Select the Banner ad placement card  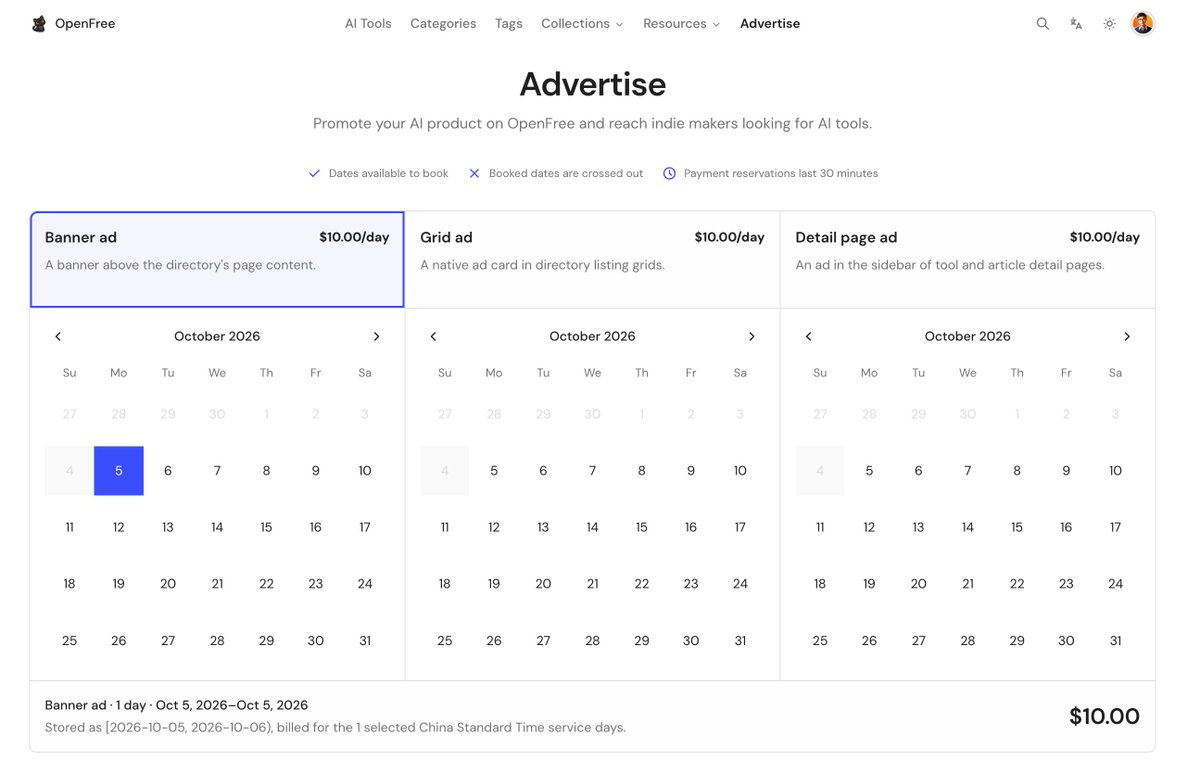[x=217, y=259]
